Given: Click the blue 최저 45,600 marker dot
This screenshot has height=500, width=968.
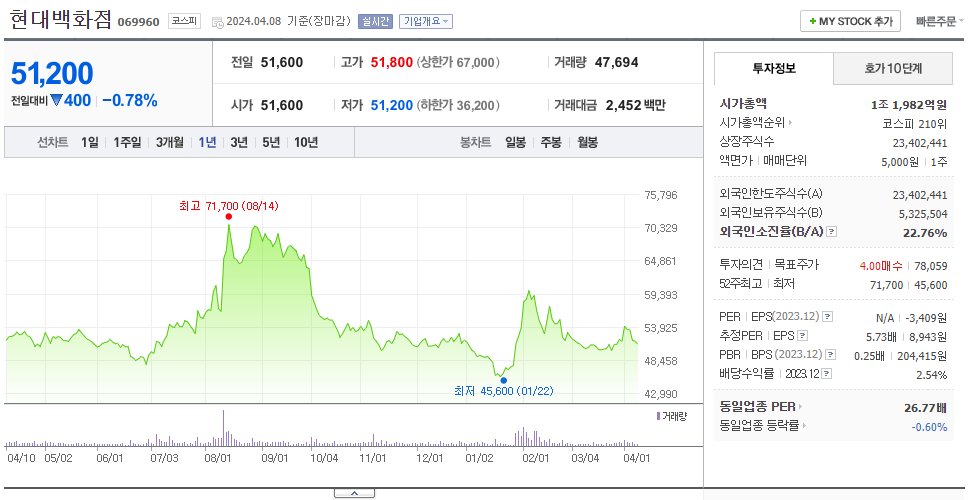Looking at the screenshot, I should tap(503, 380).
